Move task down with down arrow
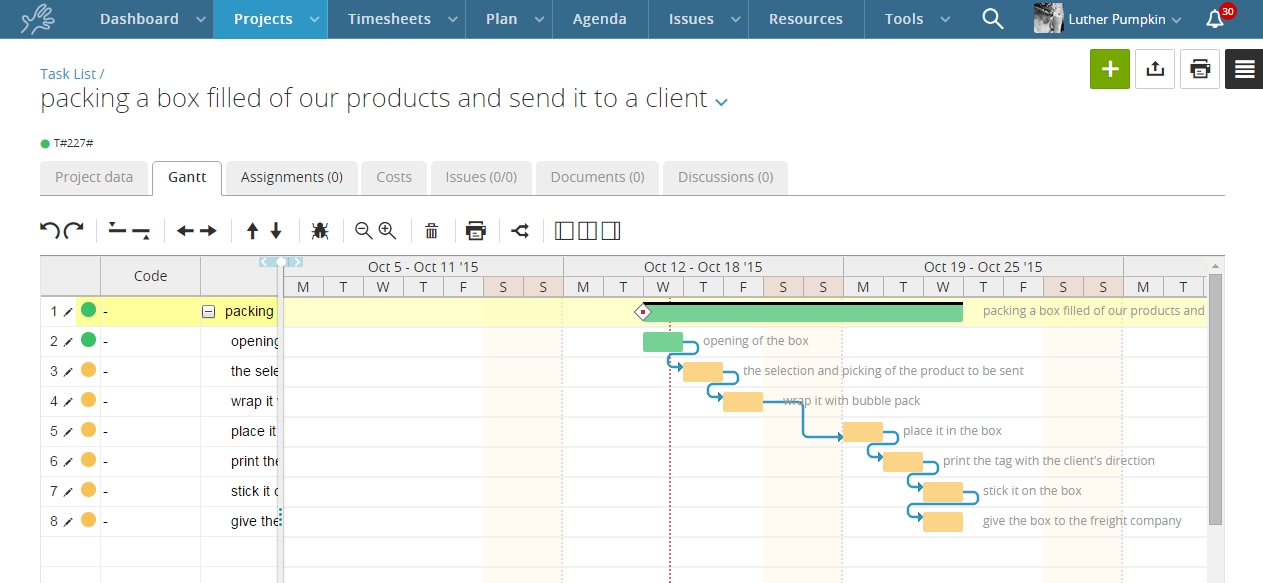Viewport: 1263px width, 583px height. pyautogui.click(x=276, y=231)
